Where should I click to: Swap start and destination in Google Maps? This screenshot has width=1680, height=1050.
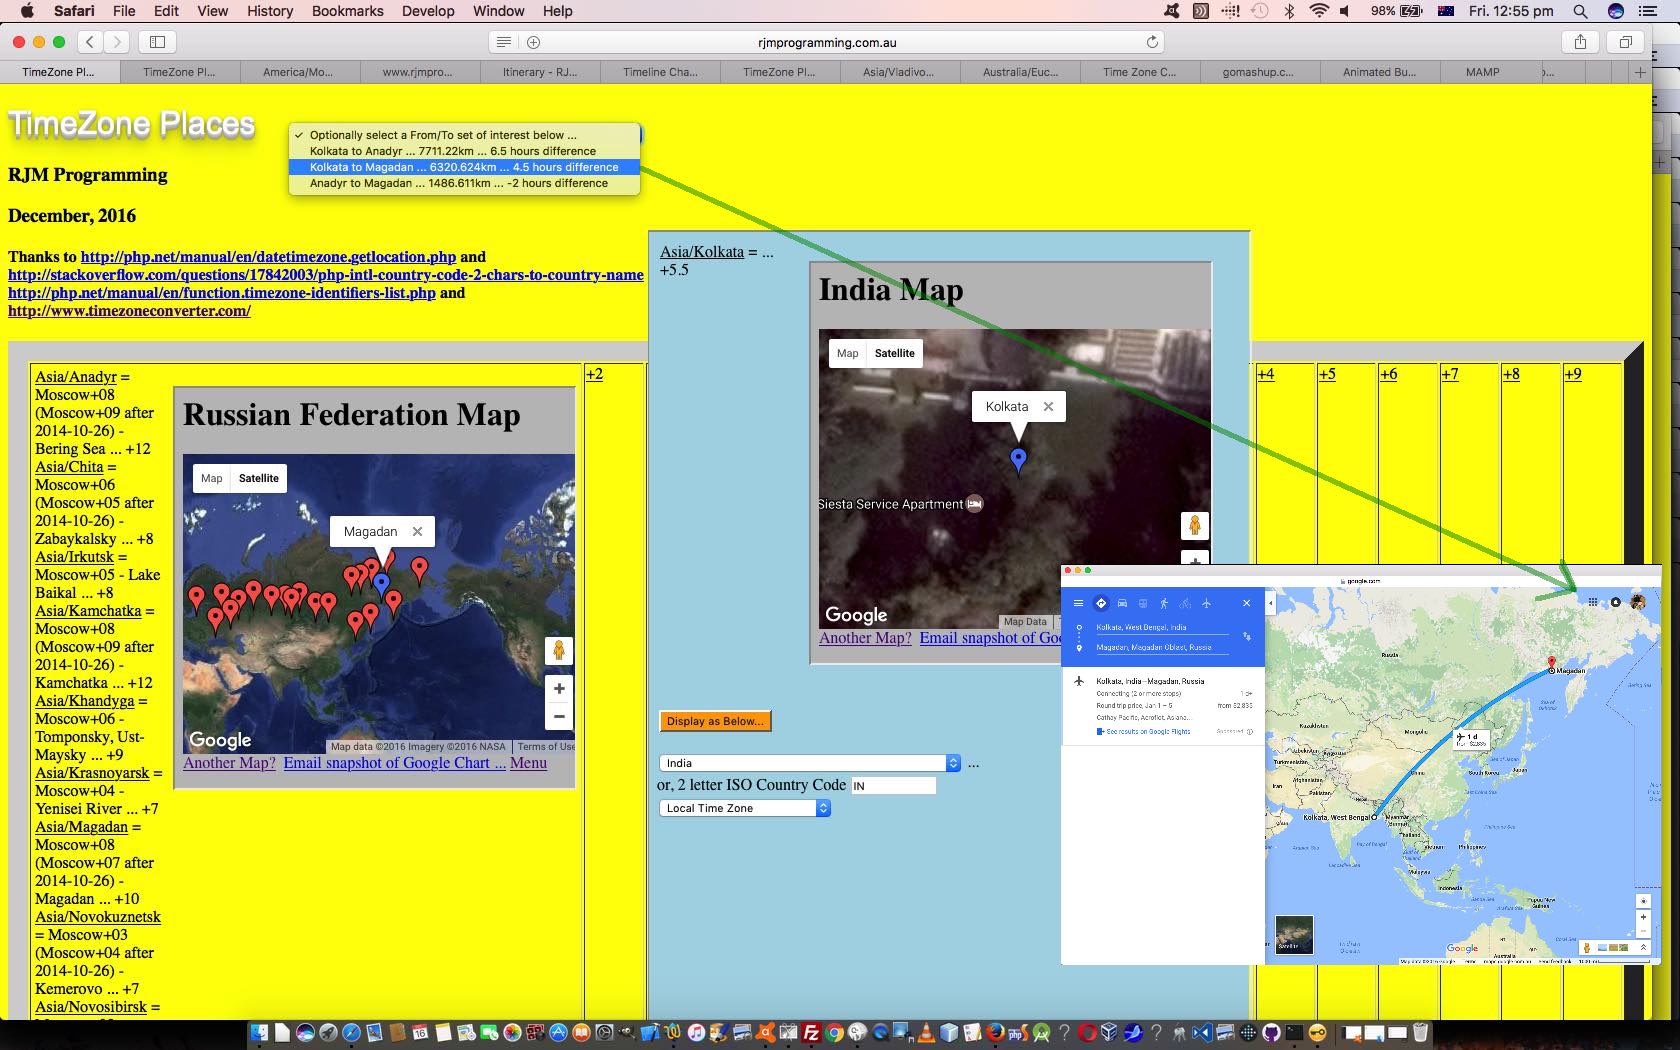click(1247, 636)
